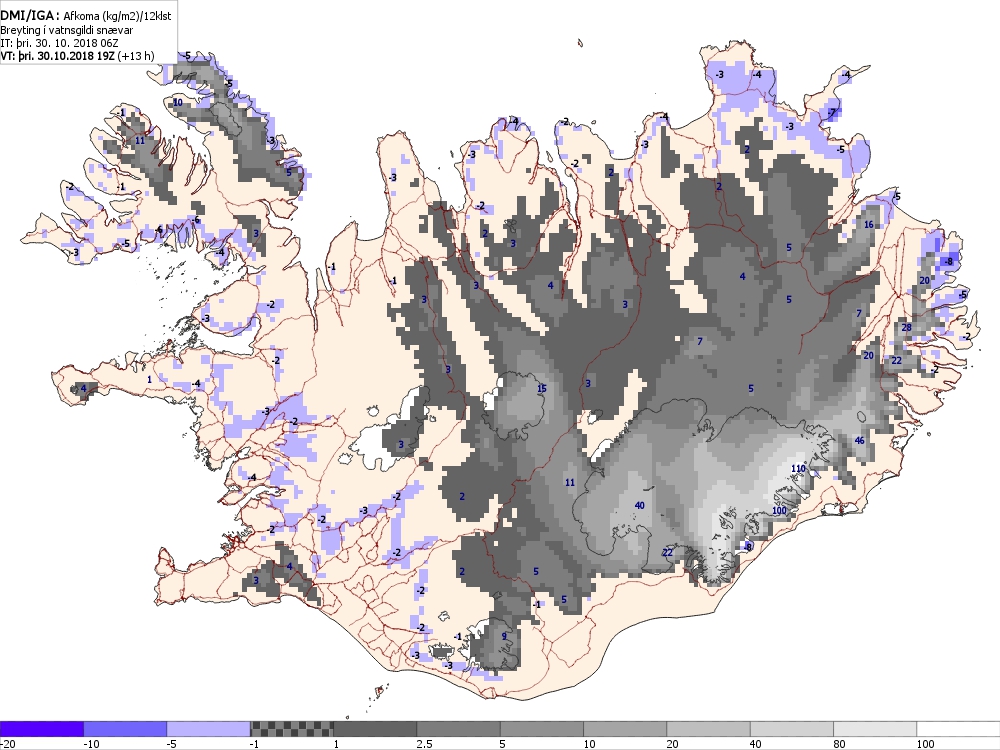Click the '80' label on the legend scale
Viewport: 1000px width, 750px height.
[x=840, y=744]
